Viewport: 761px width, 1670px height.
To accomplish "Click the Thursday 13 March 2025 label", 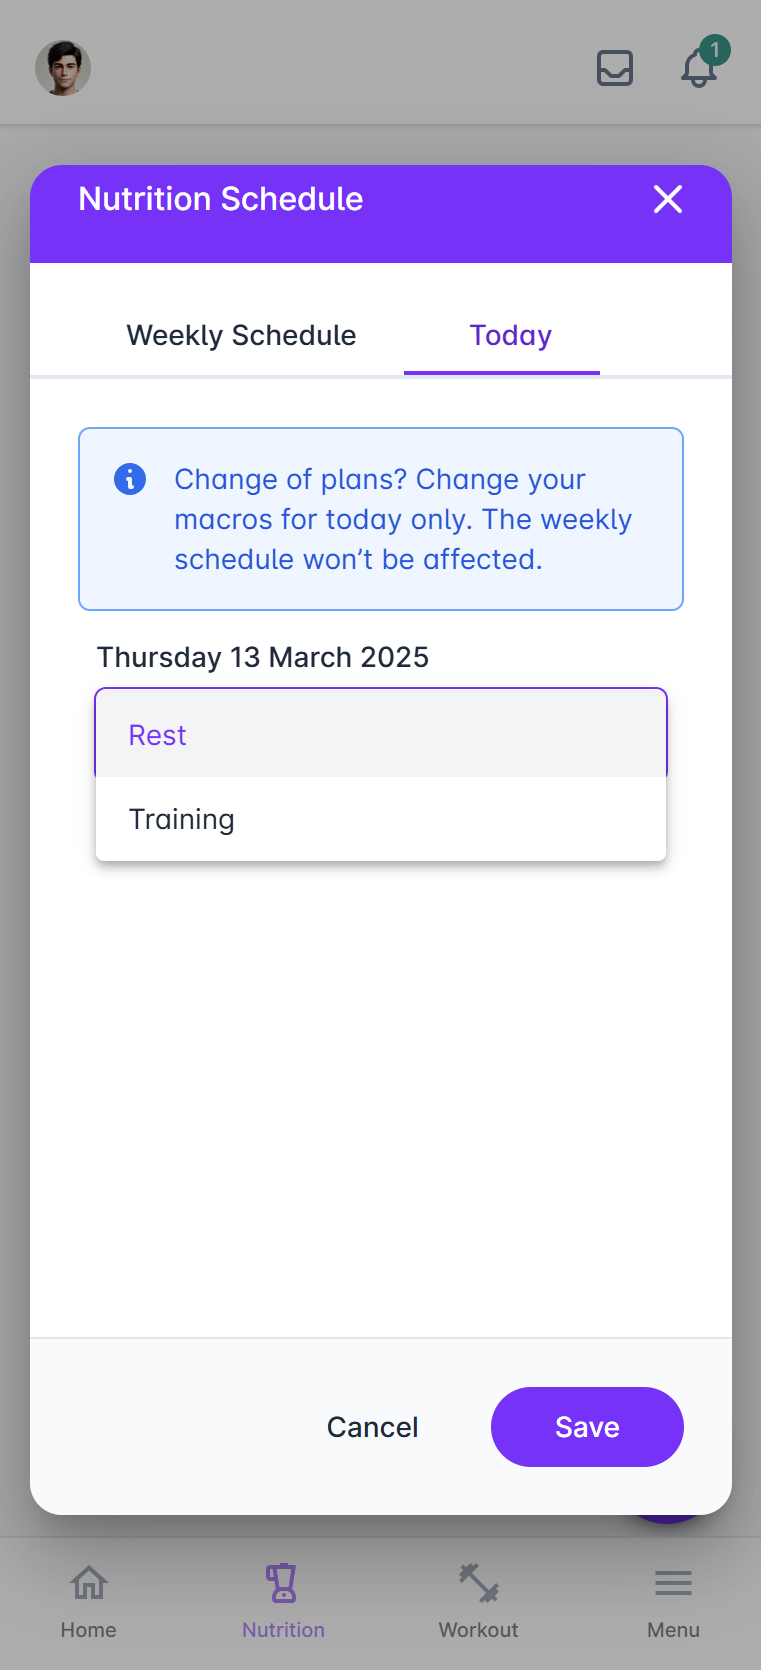I will tap(263, 657).
